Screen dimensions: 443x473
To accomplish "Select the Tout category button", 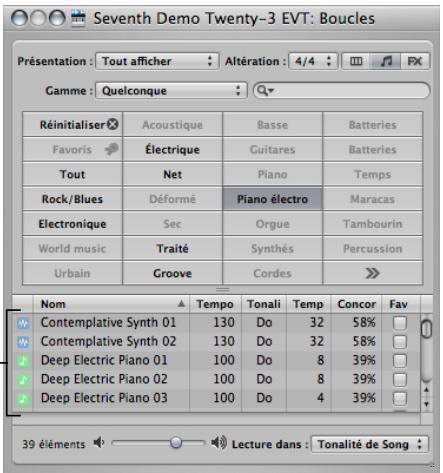I will tap(72, 174).
